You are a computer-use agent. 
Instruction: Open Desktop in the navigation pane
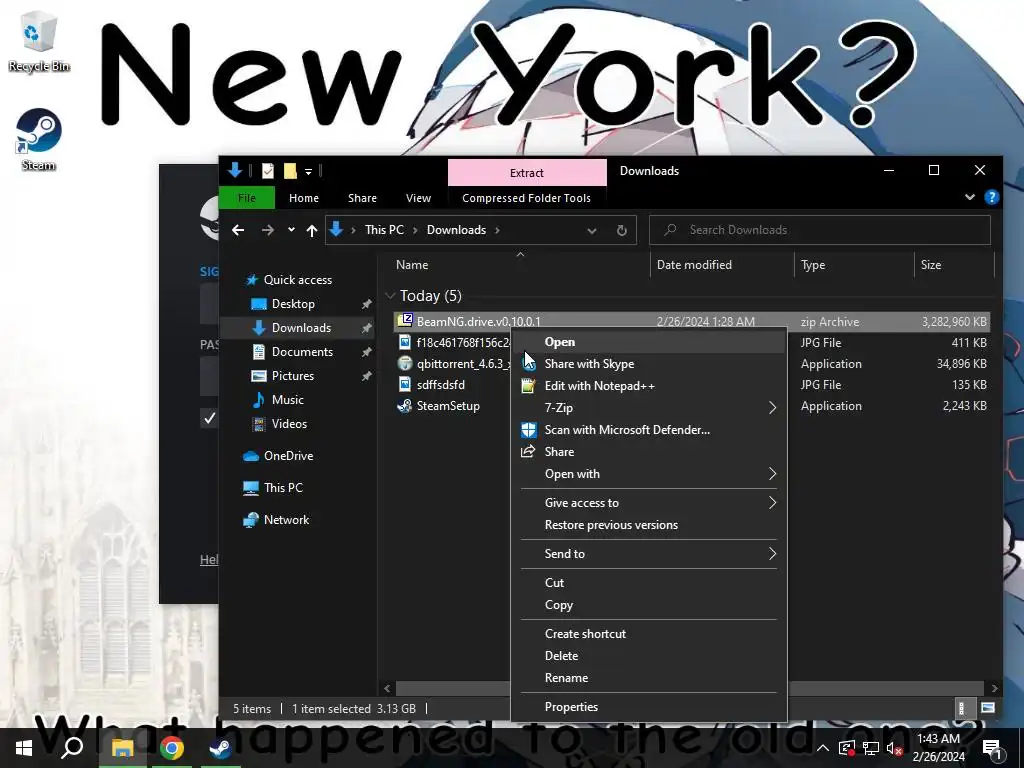(x=293, y=304)
